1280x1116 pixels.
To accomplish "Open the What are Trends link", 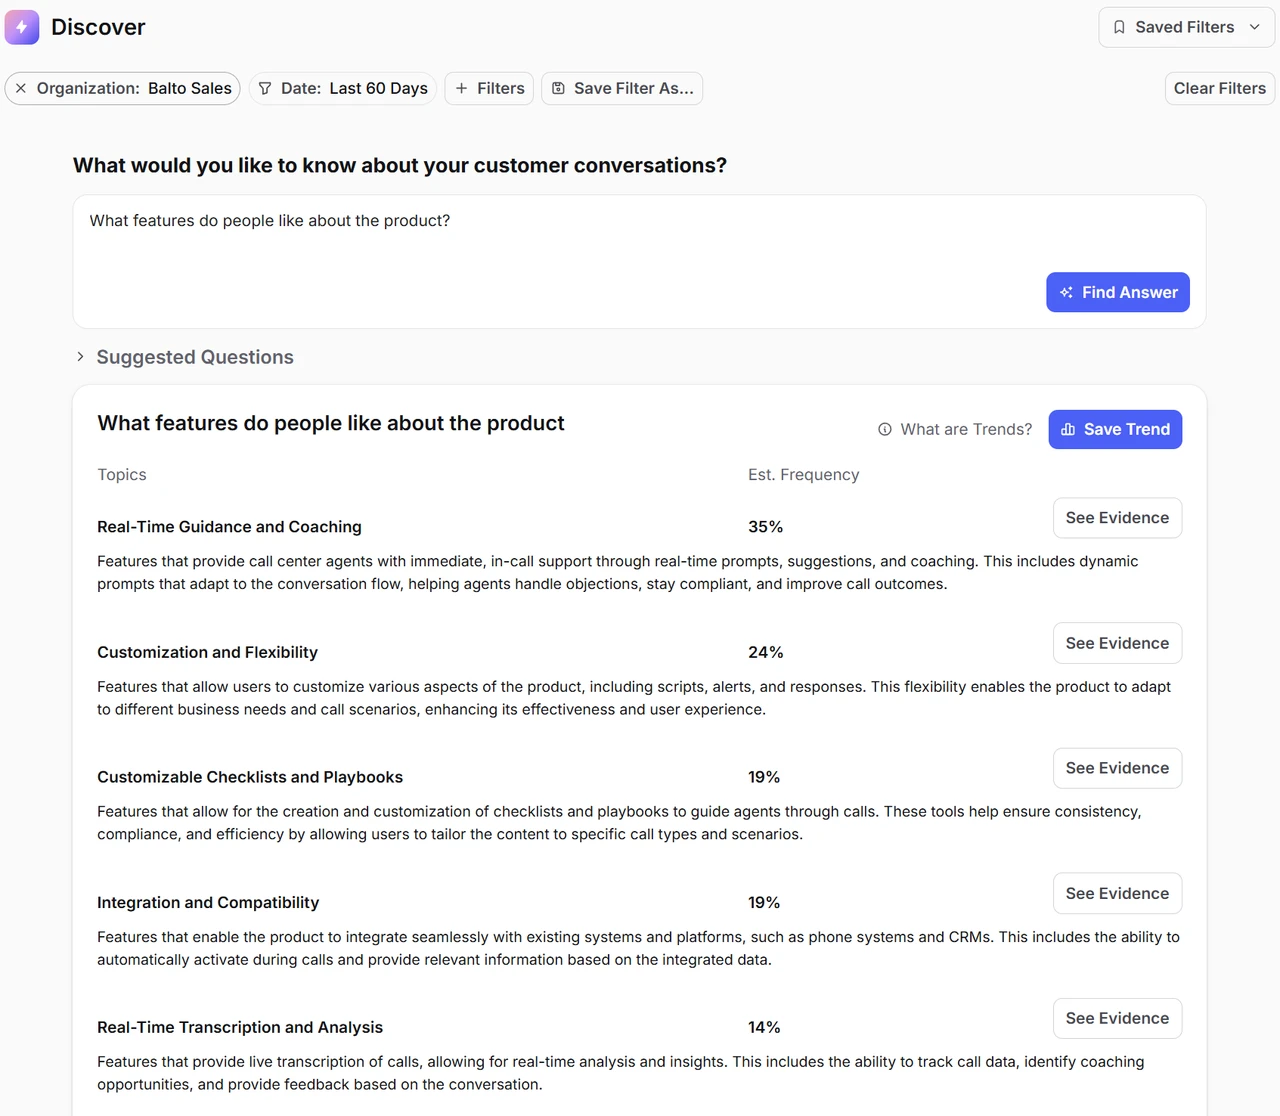I will click(x=966, y=429).
